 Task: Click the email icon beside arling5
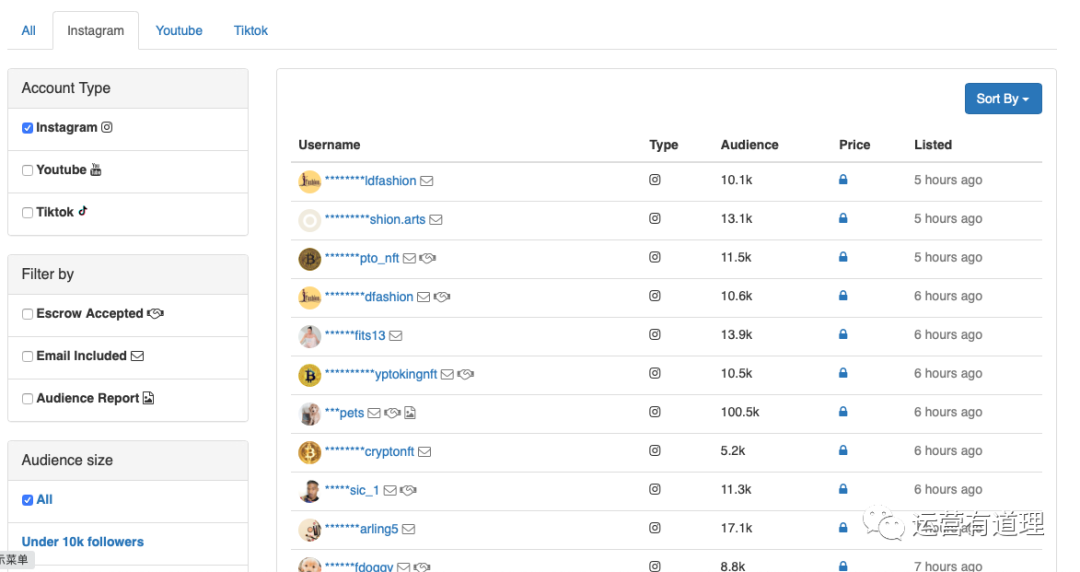pos(408,529)
